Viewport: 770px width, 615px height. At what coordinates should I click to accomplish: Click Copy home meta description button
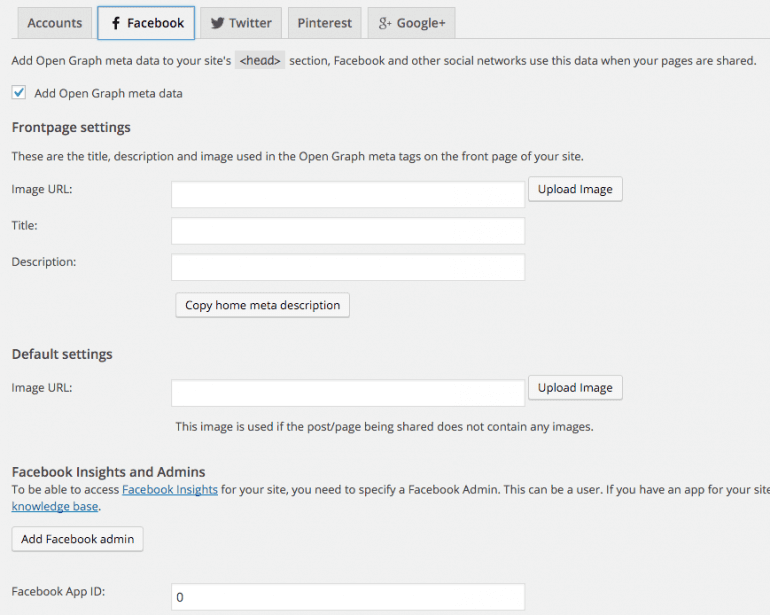click(262, 305)
